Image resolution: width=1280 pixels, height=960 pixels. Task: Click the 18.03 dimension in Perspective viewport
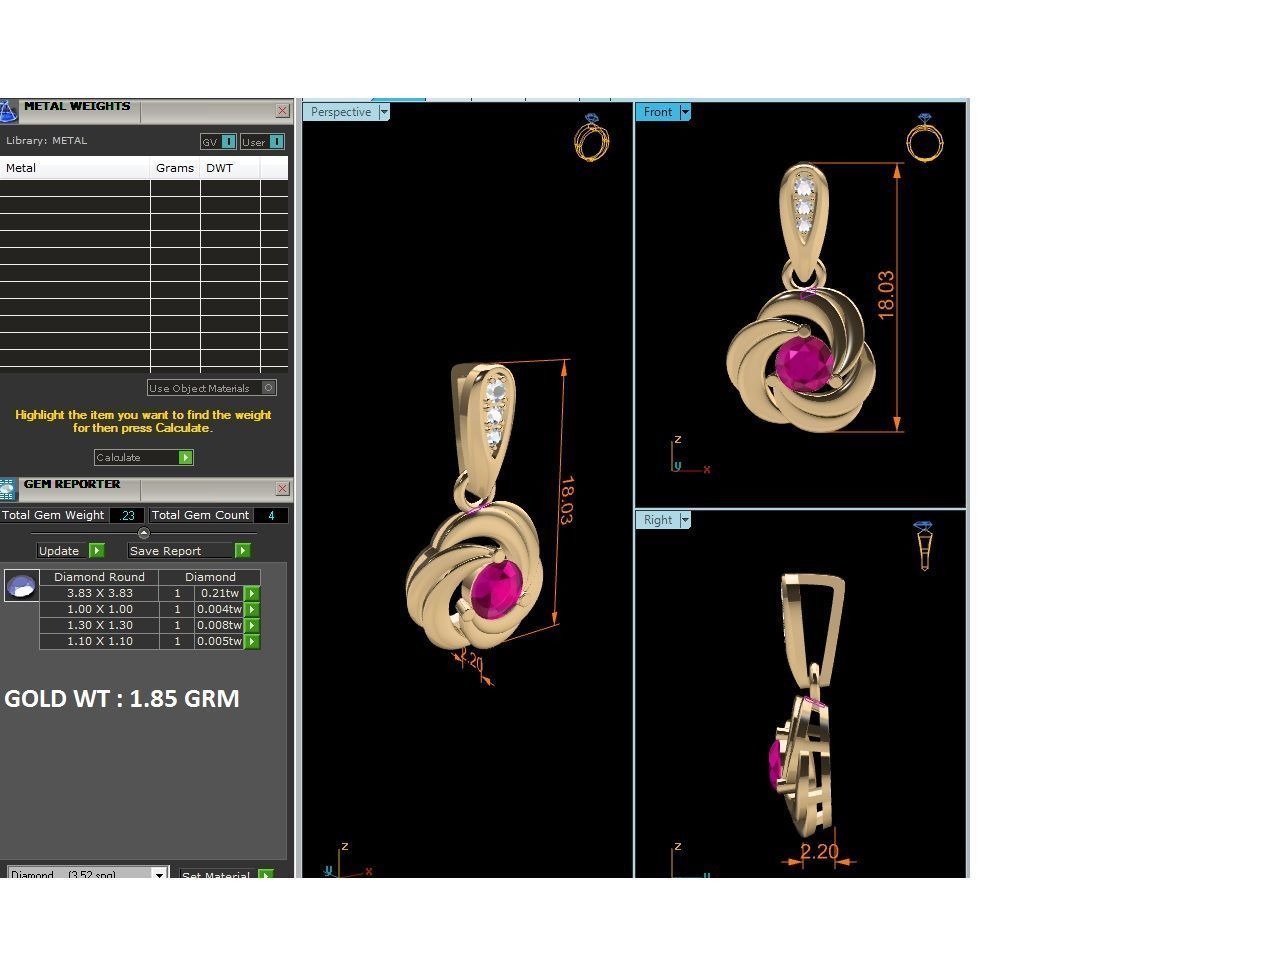click(x=565, y=501)
